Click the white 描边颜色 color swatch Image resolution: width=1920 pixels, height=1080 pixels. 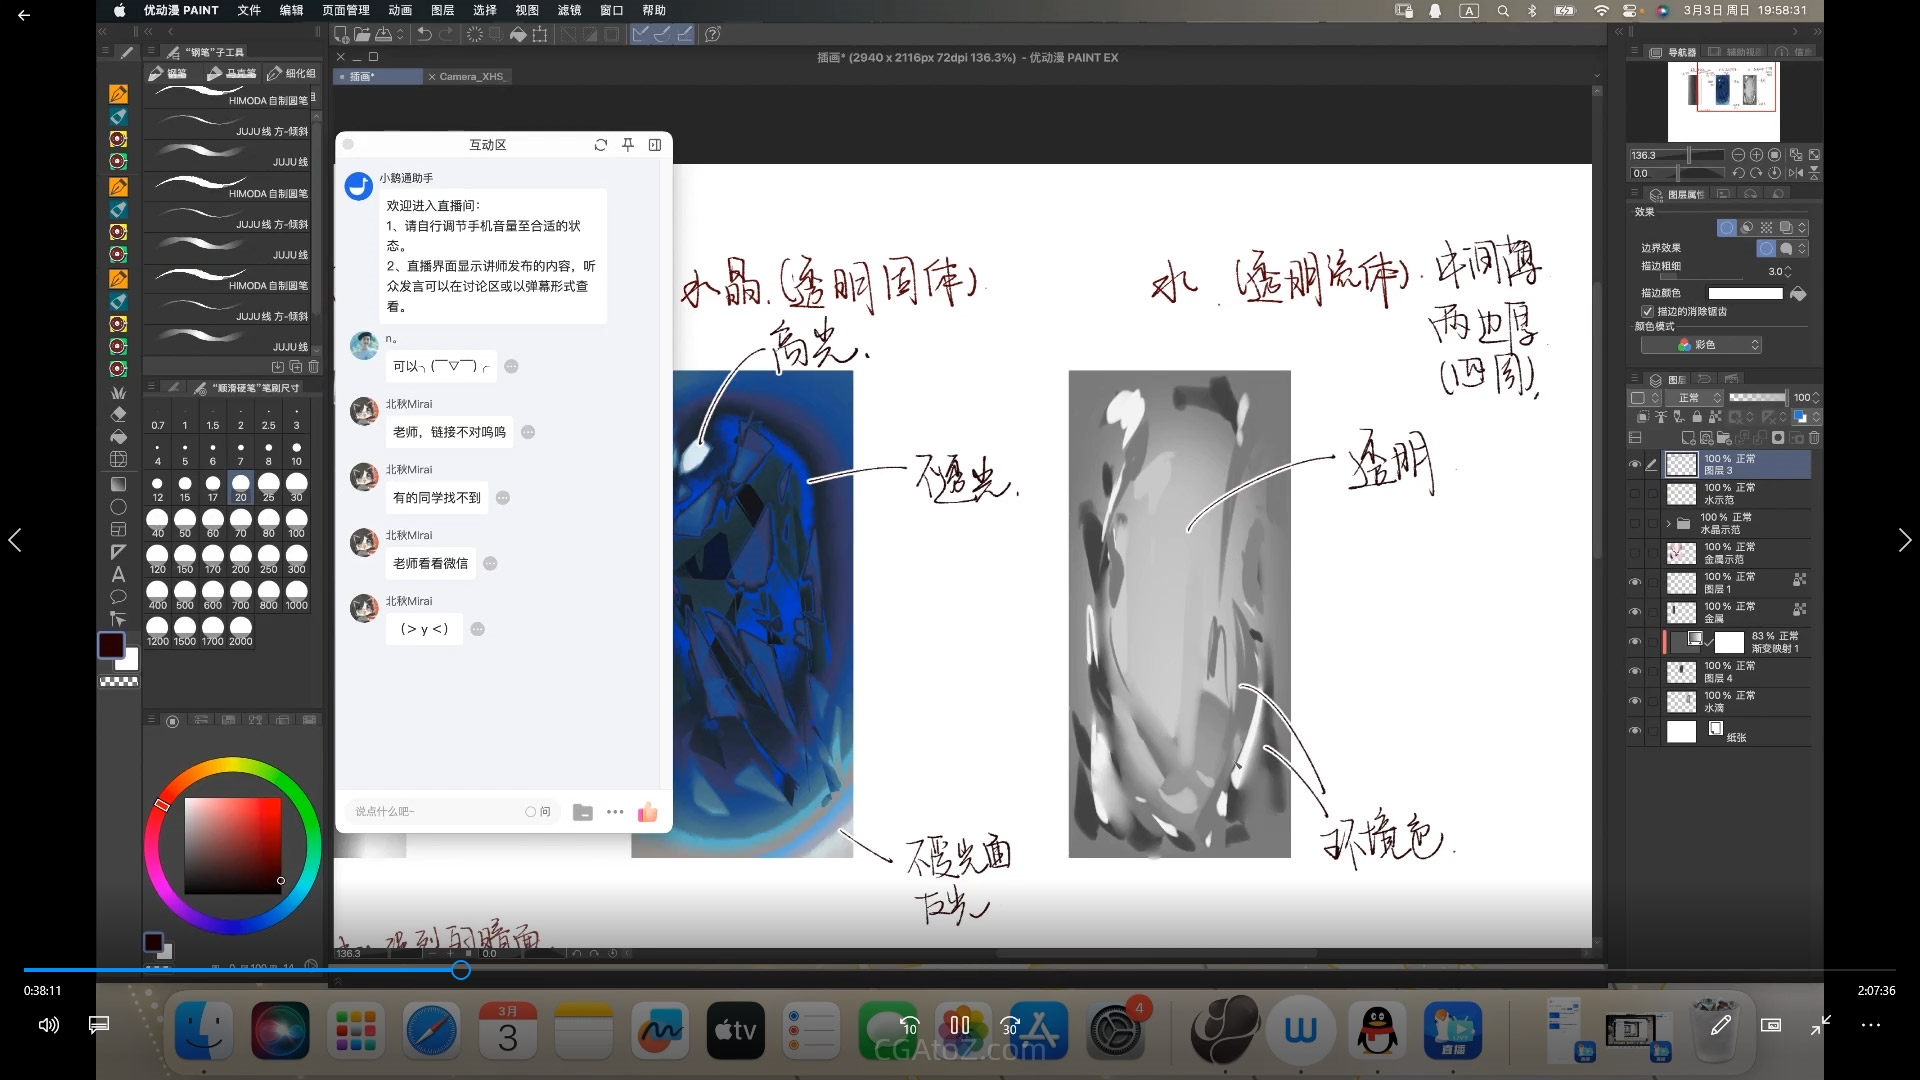point(1745,294)
